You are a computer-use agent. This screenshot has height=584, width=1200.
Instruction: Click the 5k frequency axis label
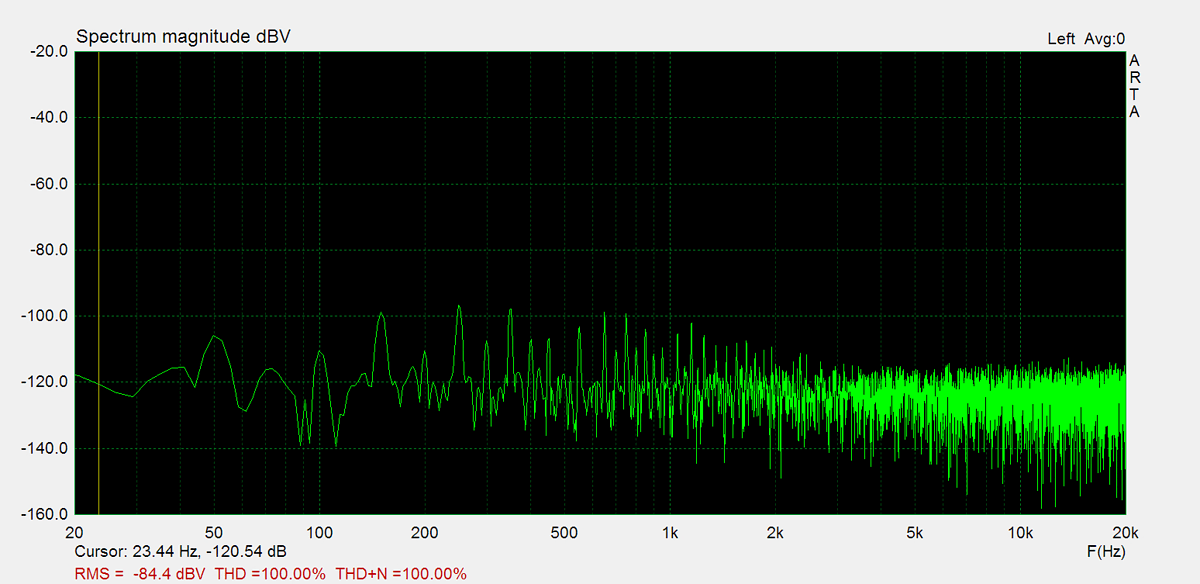(915, 531)
